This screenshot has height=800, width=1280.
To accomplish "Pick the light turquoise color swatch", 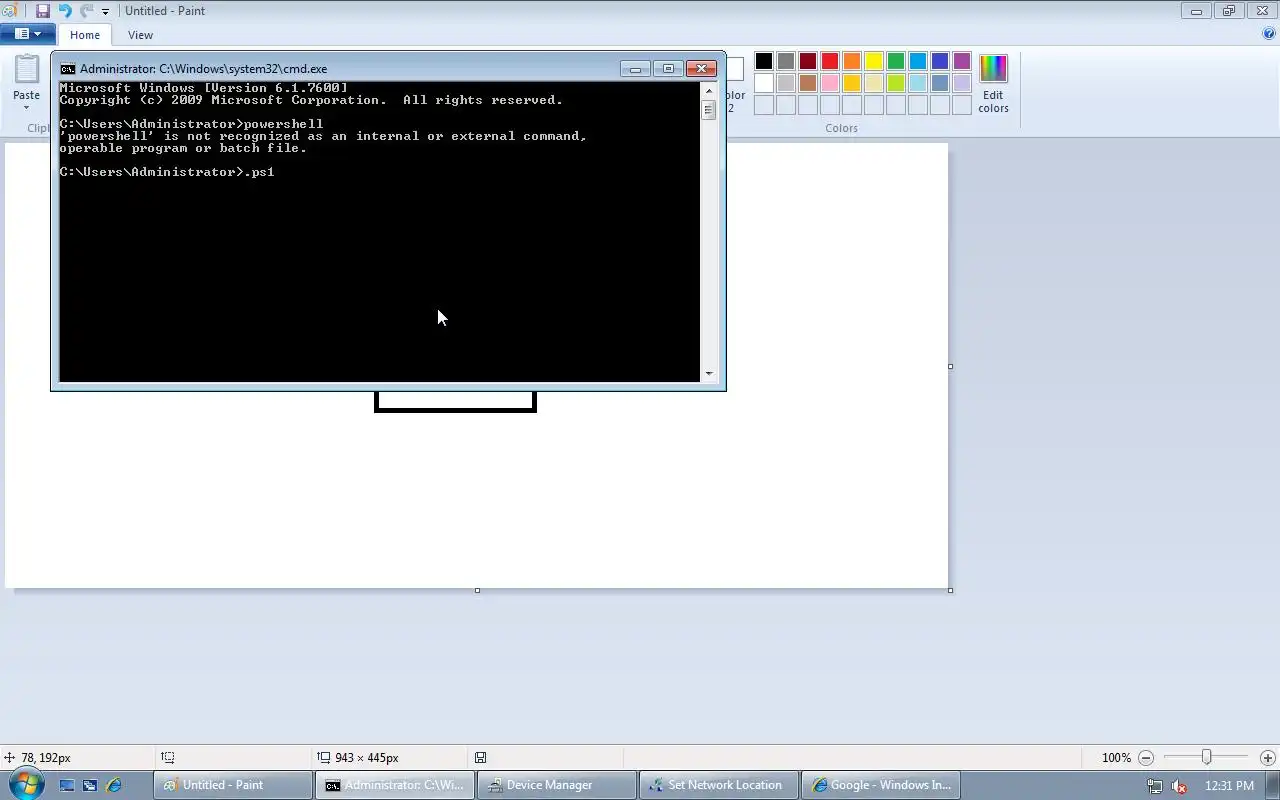I will [x=918, y=83].
